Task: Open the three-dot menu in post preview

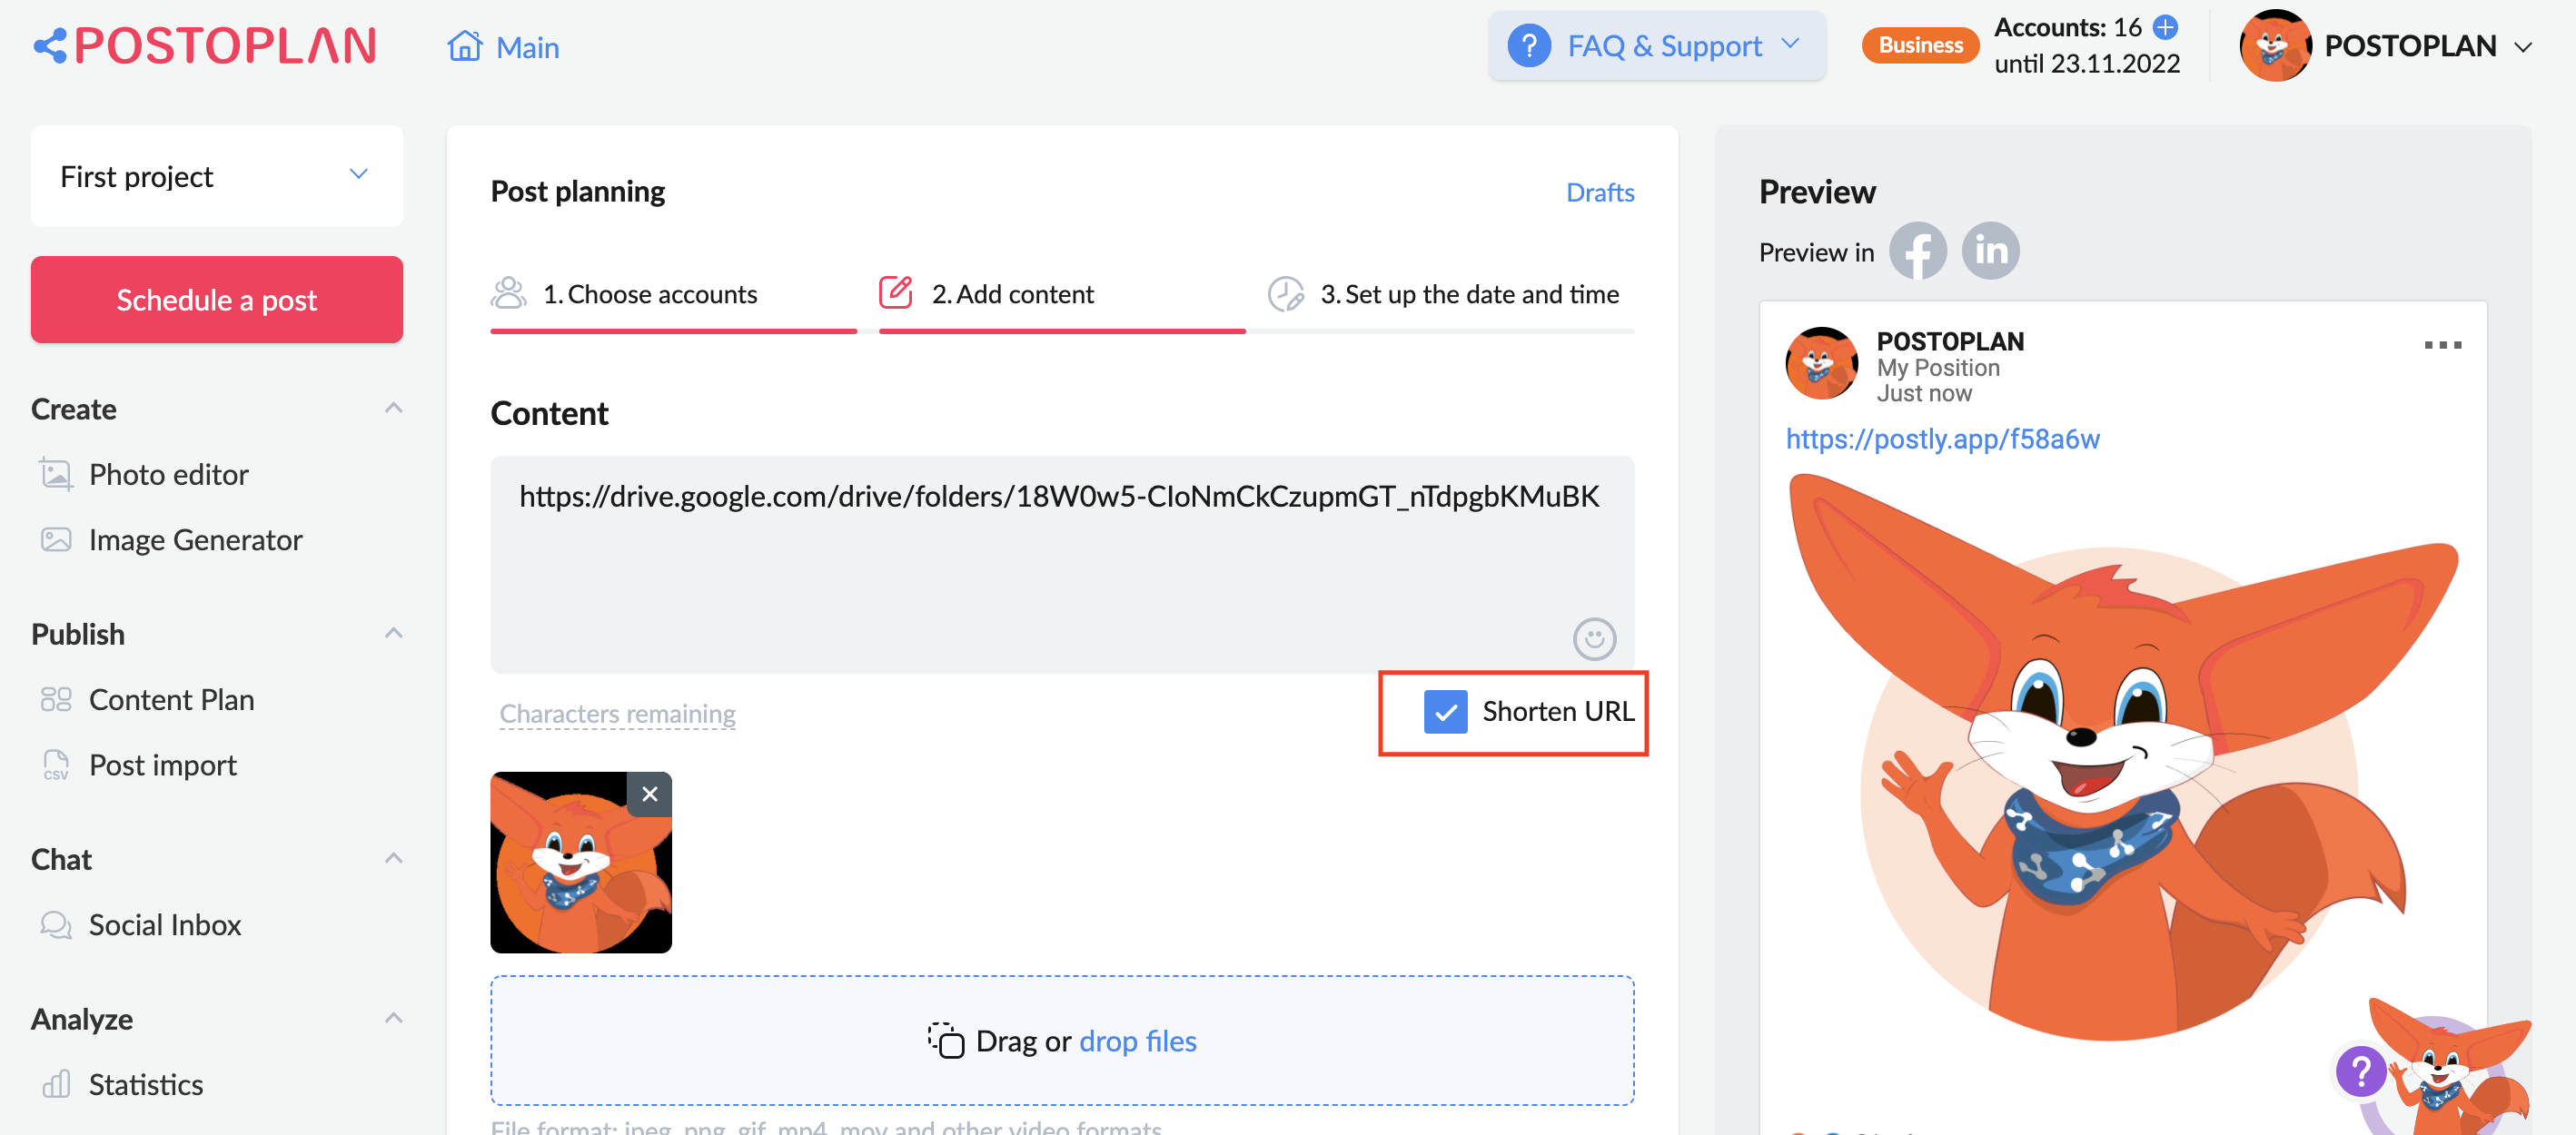Action: (x=2442, y=345)
